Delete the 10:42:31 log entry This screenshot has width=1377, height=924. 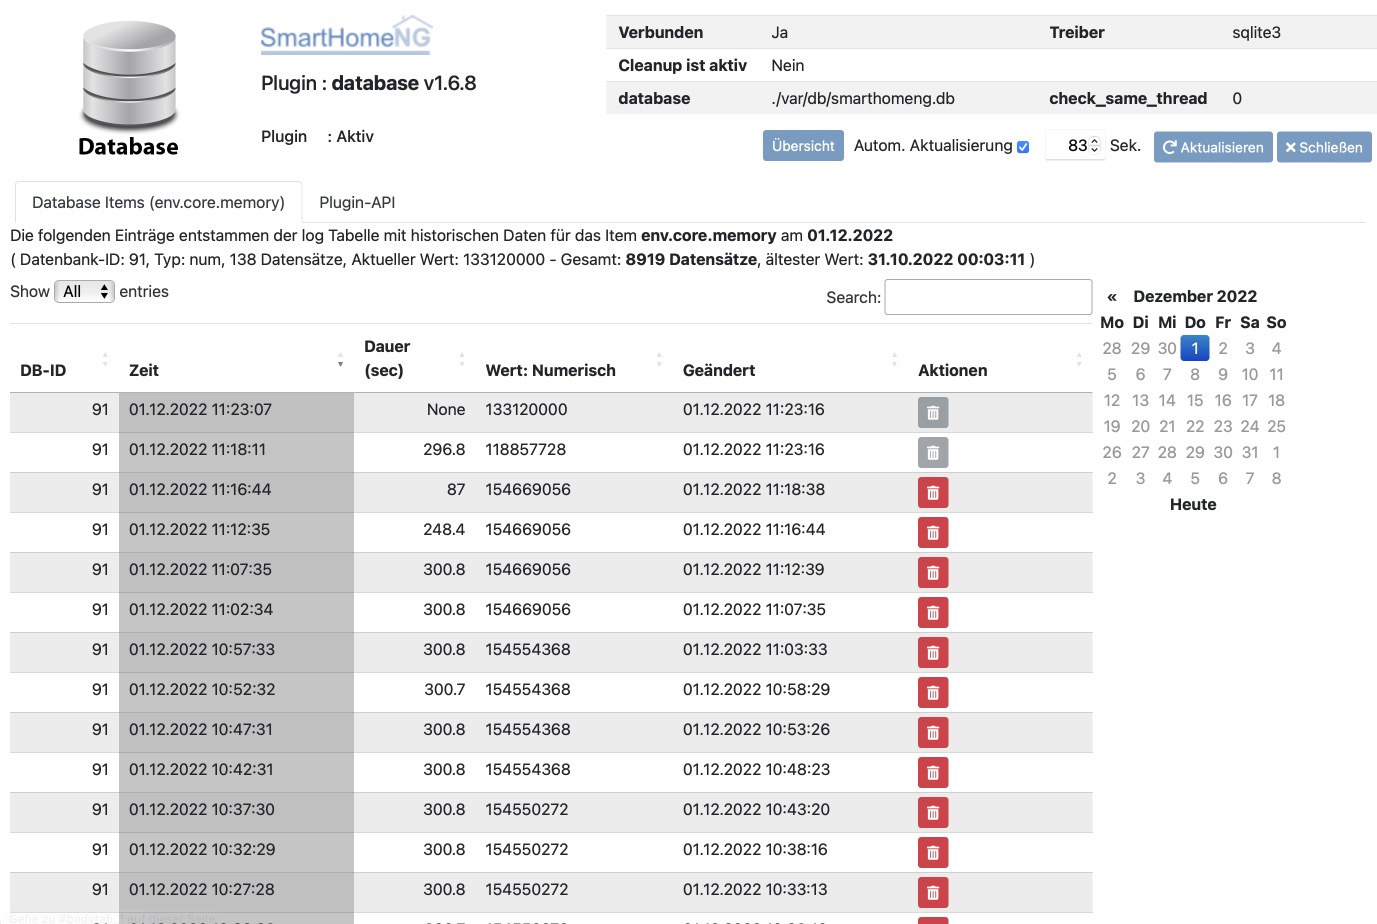point(933,773)
